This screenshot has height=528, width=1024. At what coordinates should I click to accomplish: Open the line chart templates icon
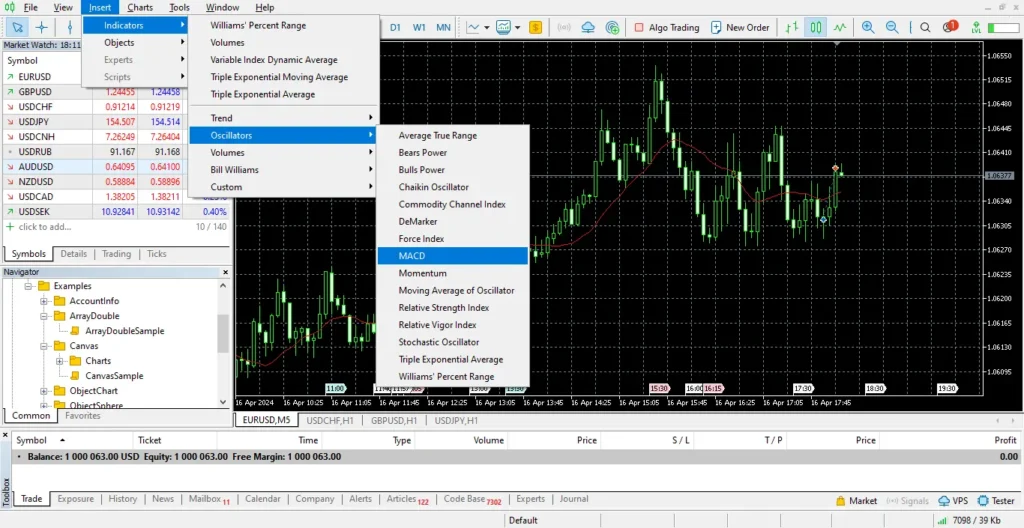[x=472, y=27]
